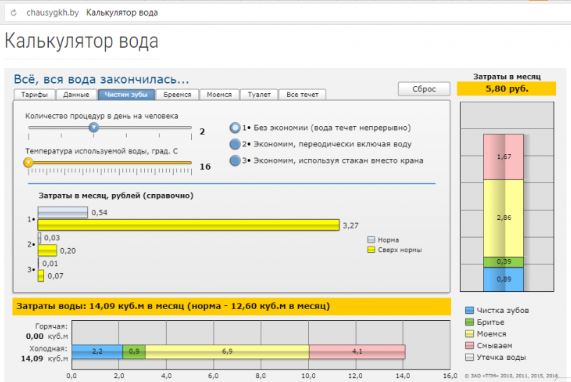
Task: Click the Сверх нормы legend swatch
Action: 371,250
